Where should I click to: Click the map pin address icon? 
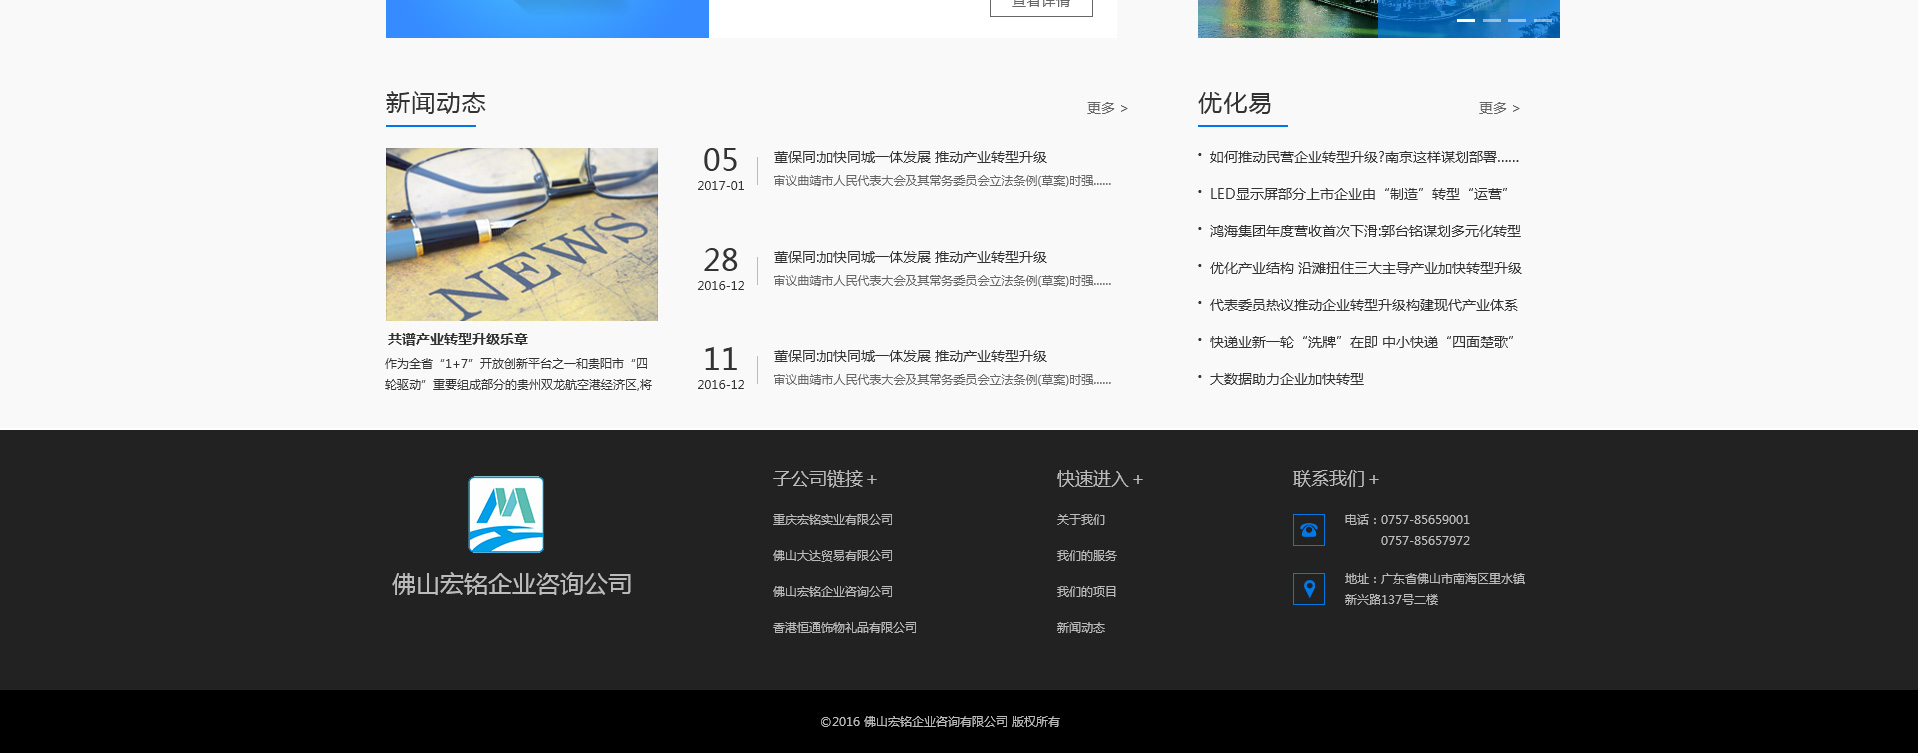[x=1308, y=589]
